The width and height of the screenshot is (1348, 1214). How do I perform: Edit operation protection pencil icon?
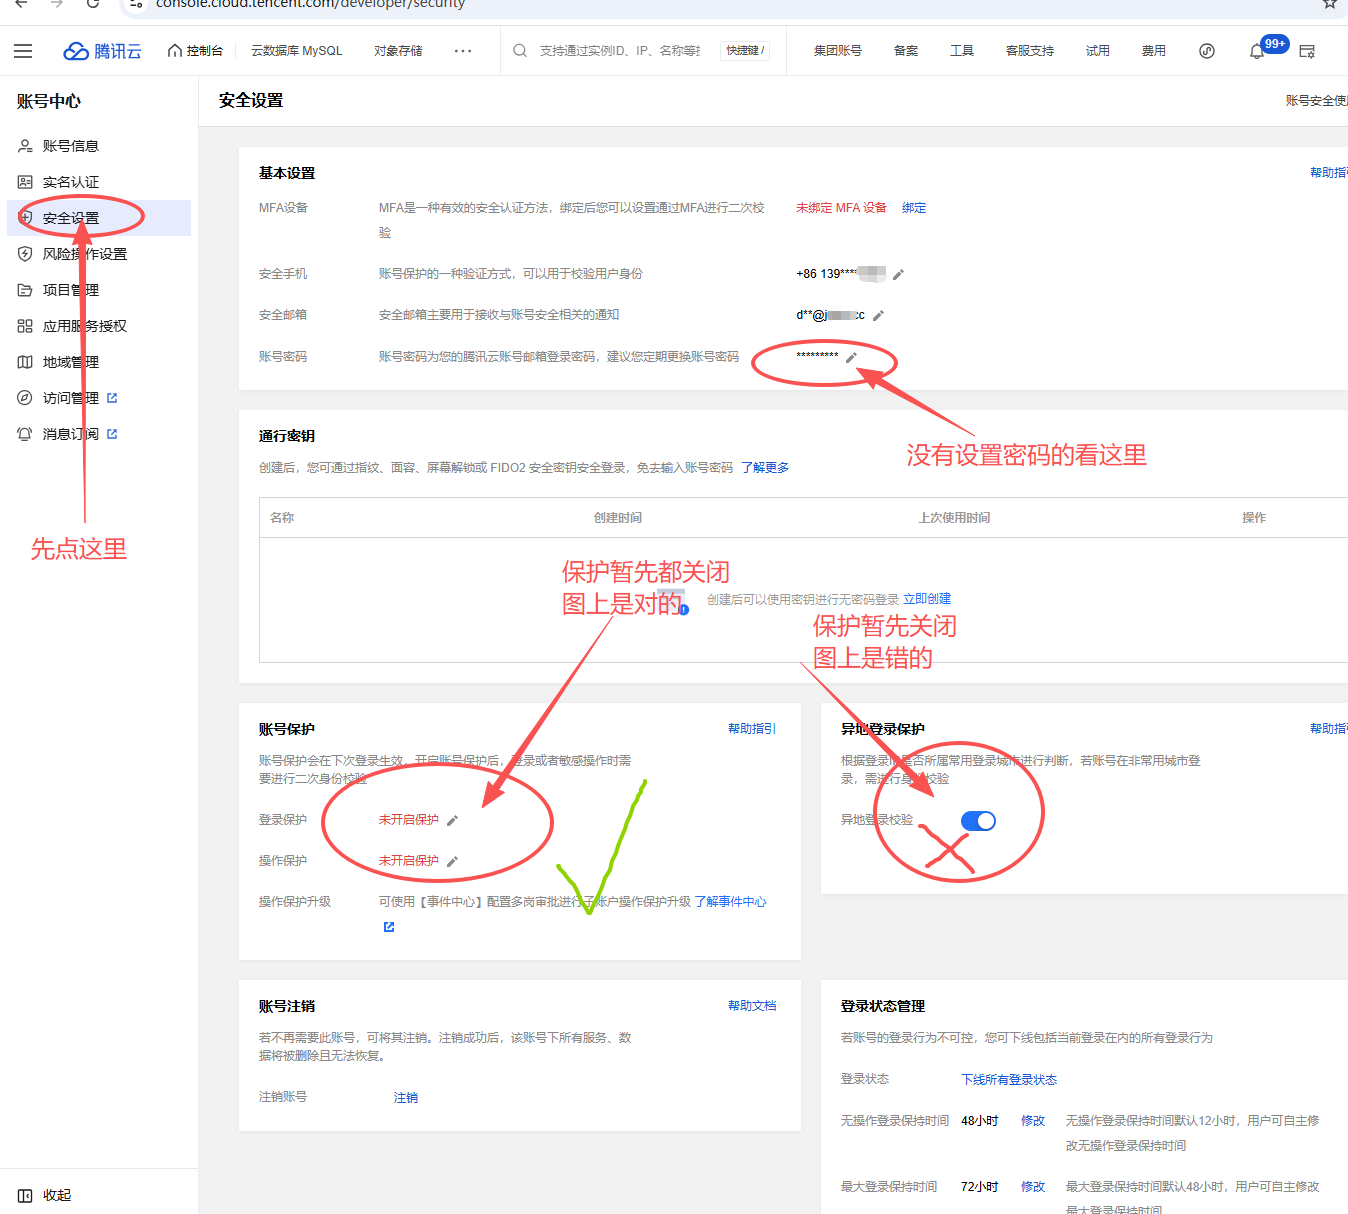(452, 862)
